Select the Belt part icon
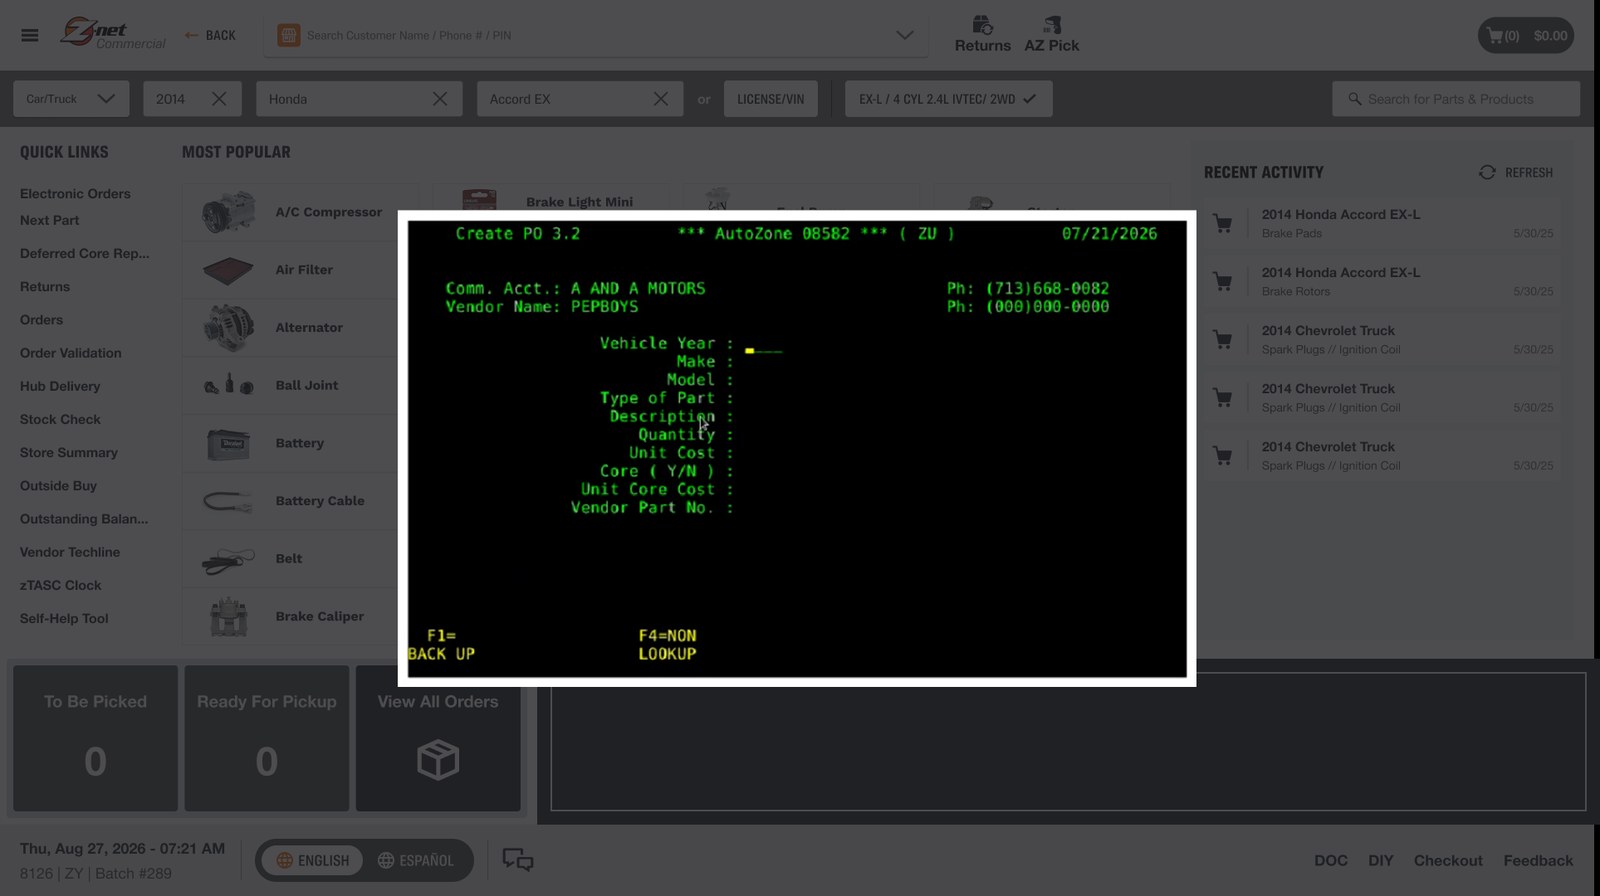Screen dimensions: 1600x896 point(229,559)
